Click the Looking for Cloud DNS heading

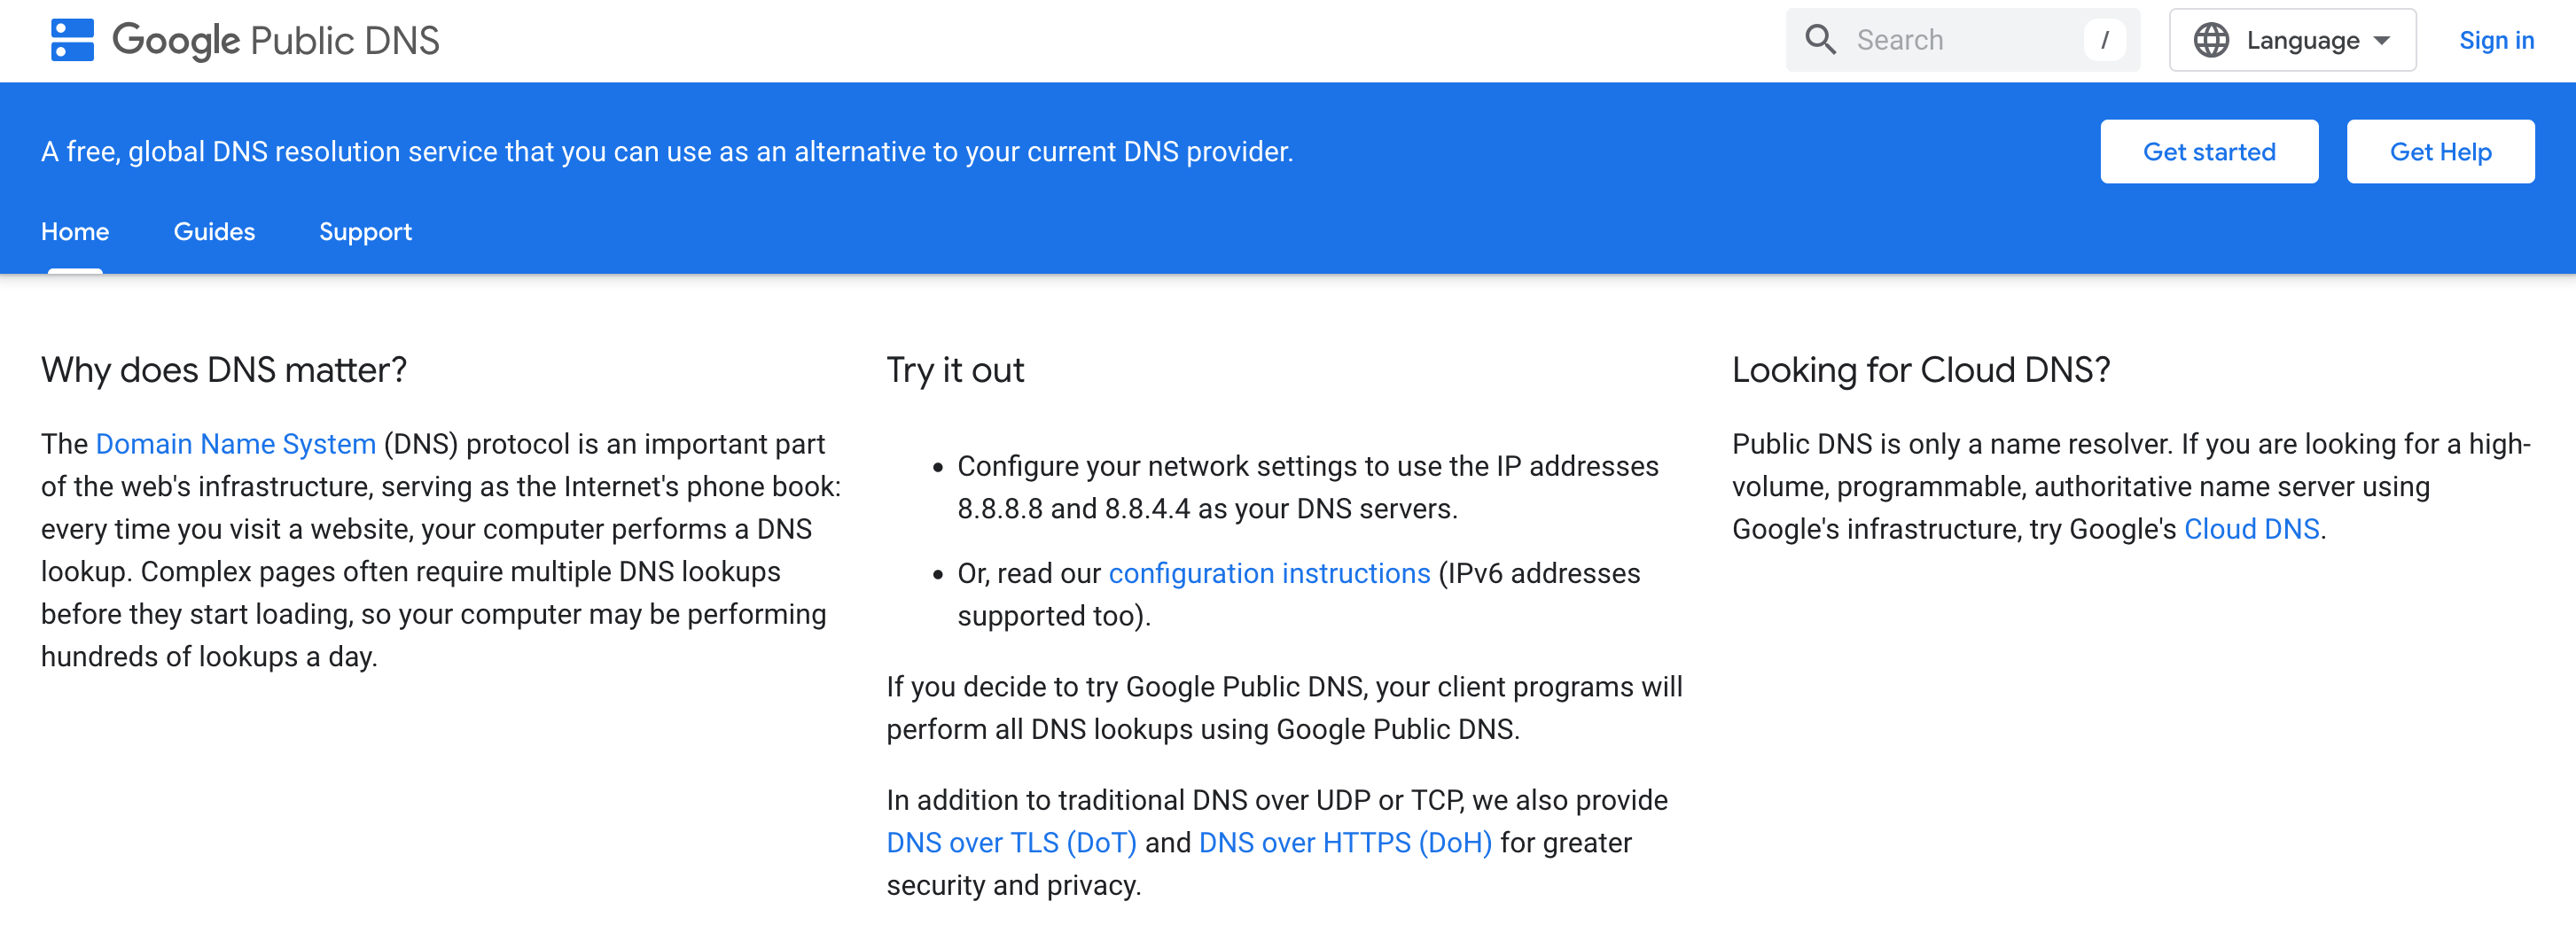(1921, 370)
